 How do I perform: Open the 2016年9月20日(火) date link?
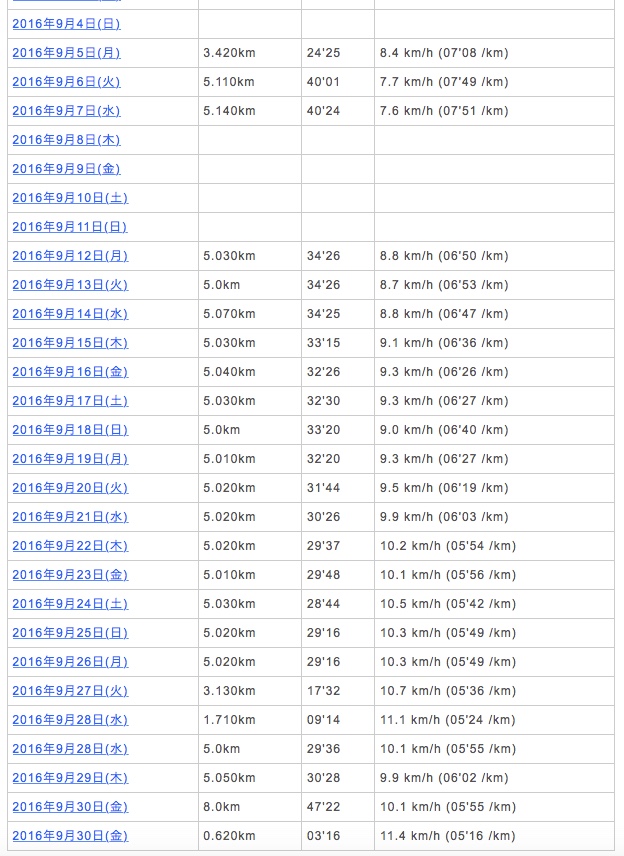coord(70,488)
